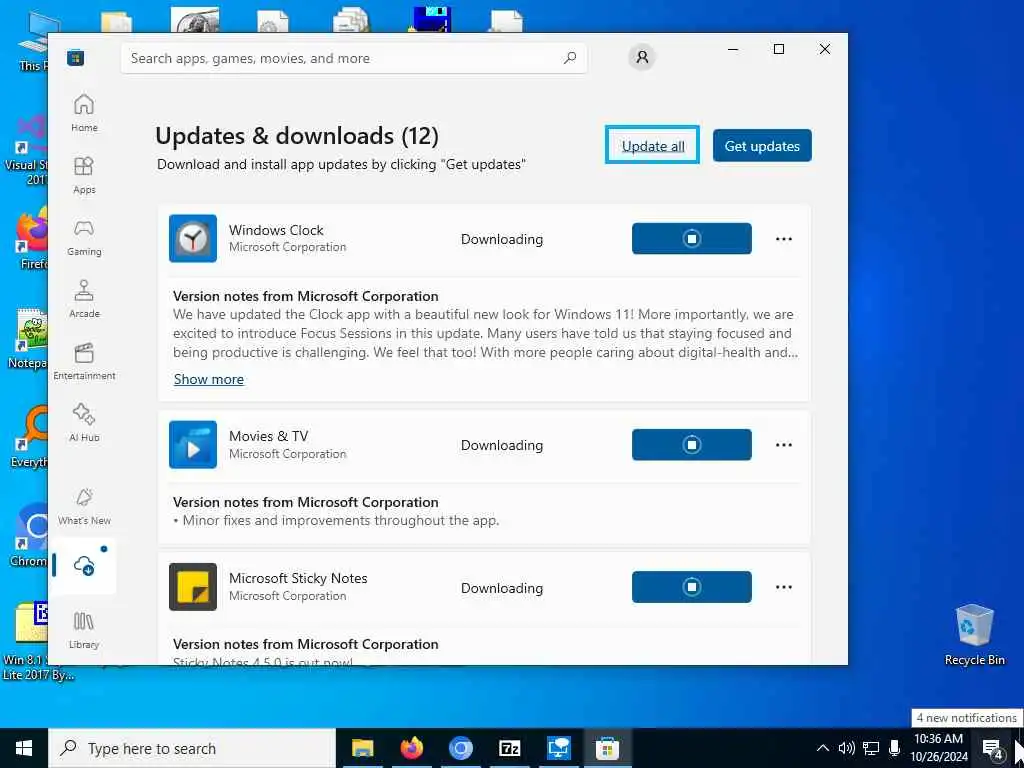Viewport: 1024px width, 768px height.
Task: Stop the Movies & TV download
Action: pos(692,445)
